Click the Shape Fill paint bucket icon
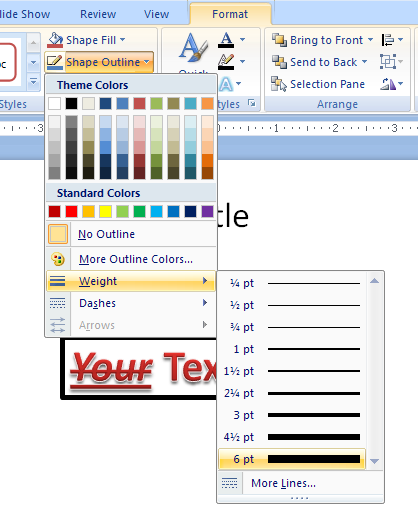This screenshot has width=418, height=525. [x=55, y=40]
